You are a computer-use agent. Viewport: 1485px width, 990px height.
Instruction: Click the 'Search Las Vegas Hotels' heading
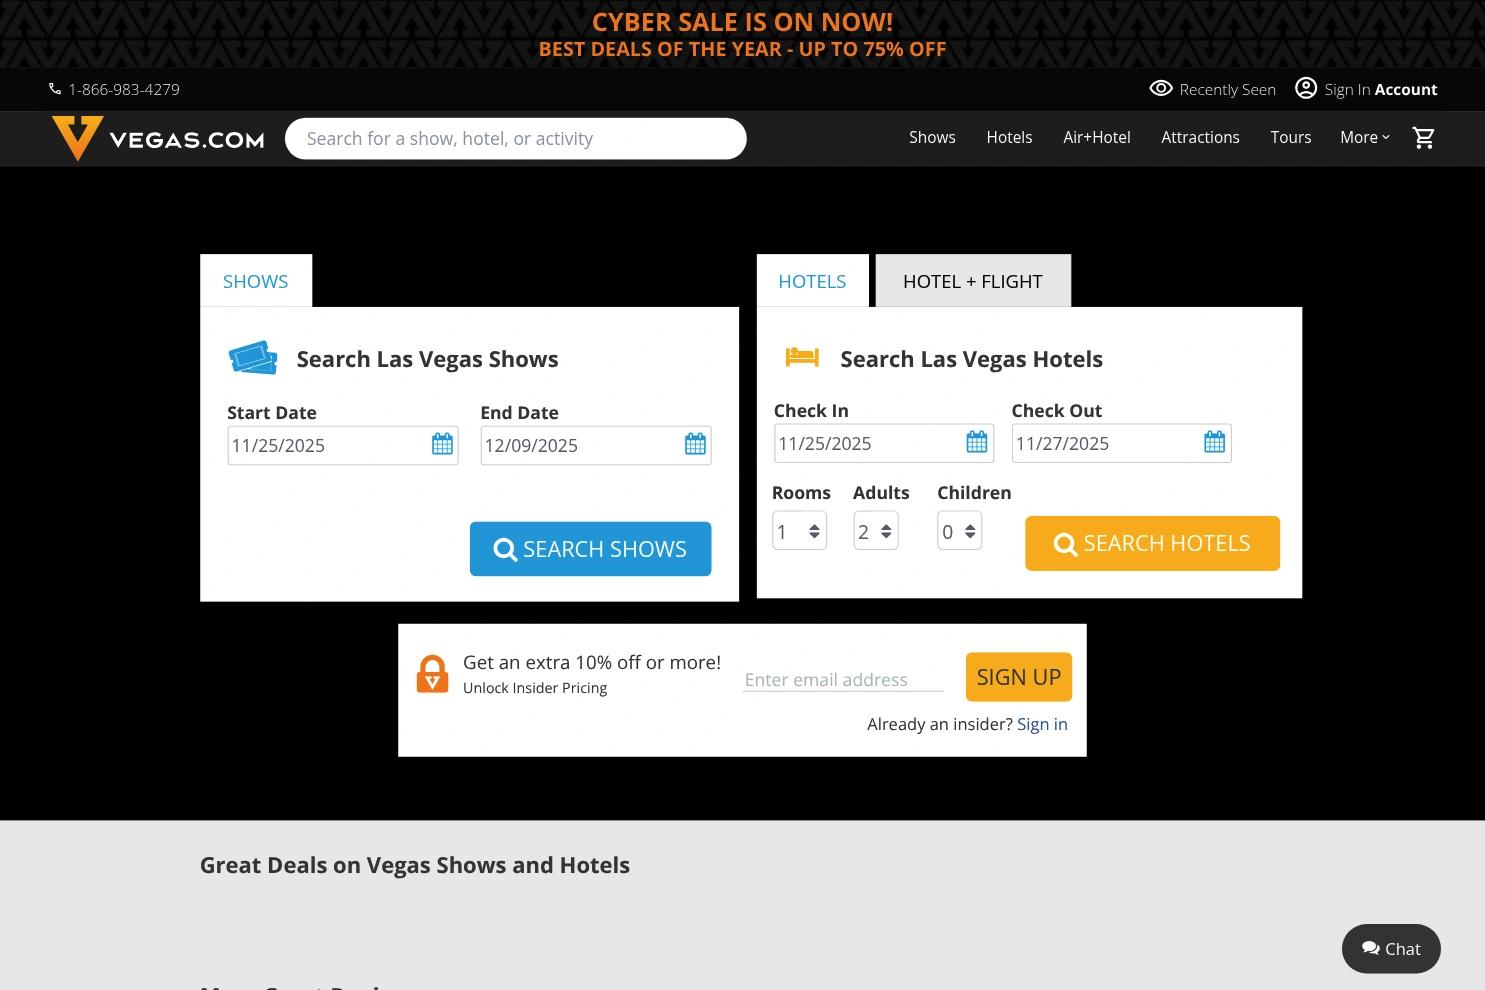point(971,359)
